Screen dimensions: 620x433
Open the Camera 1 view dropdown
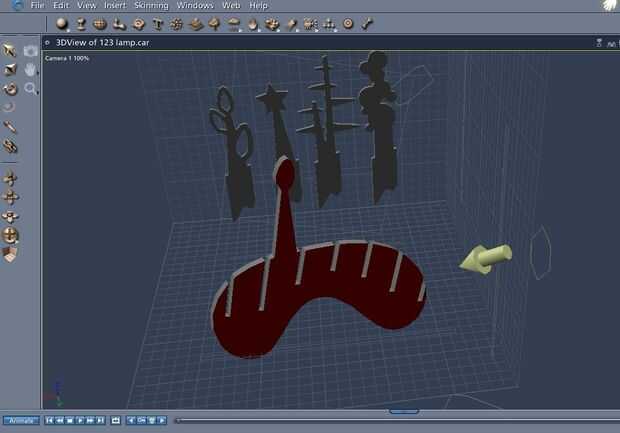click(x=67, y=59)
